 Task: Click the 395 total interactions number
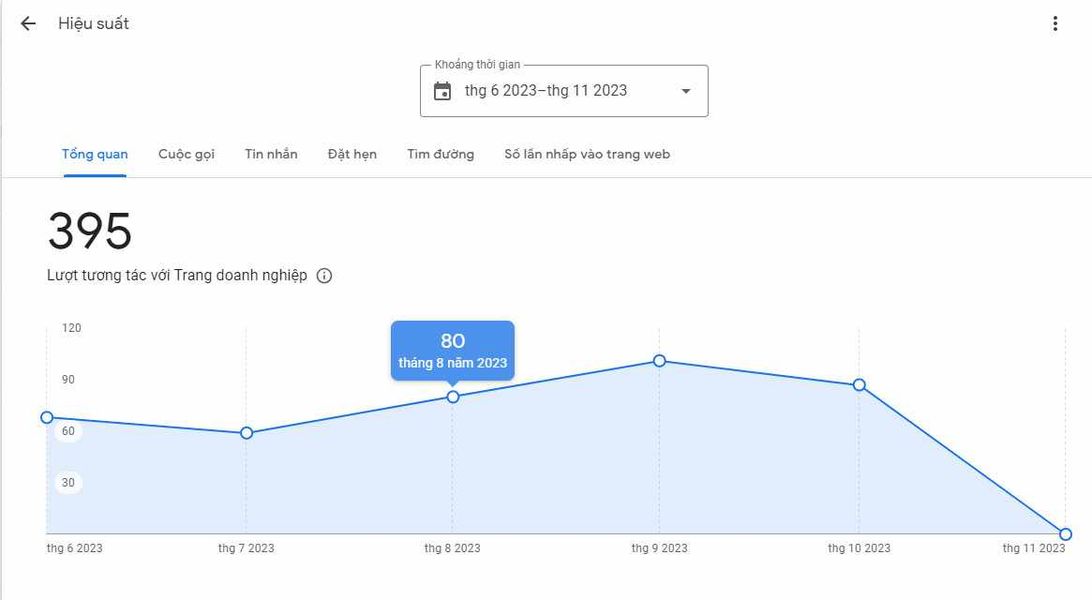(90, 232)
